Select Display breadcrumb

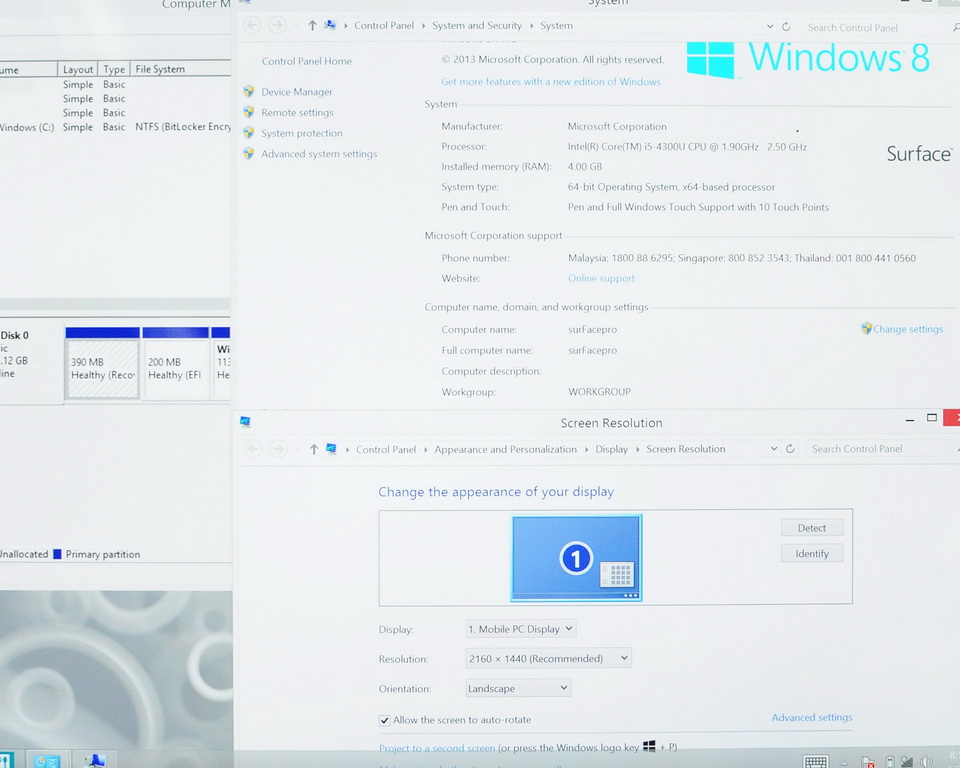tap(612, 450)
